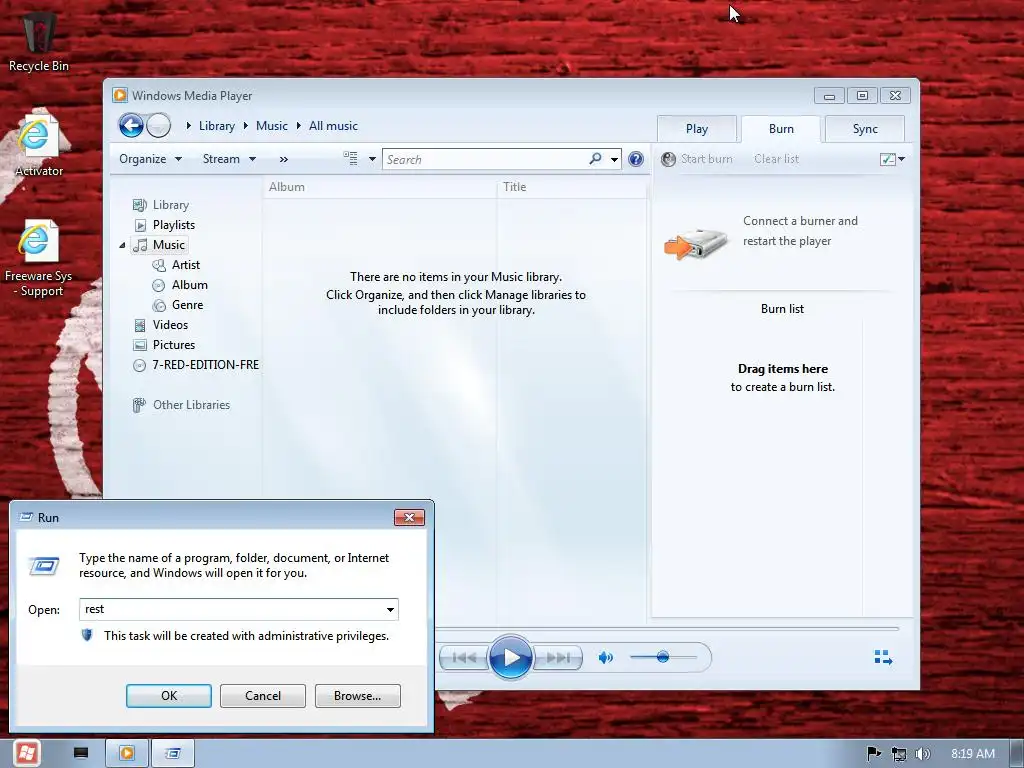
Task: Expand the view options dropdown arrow
Action: tap(372, 159)
